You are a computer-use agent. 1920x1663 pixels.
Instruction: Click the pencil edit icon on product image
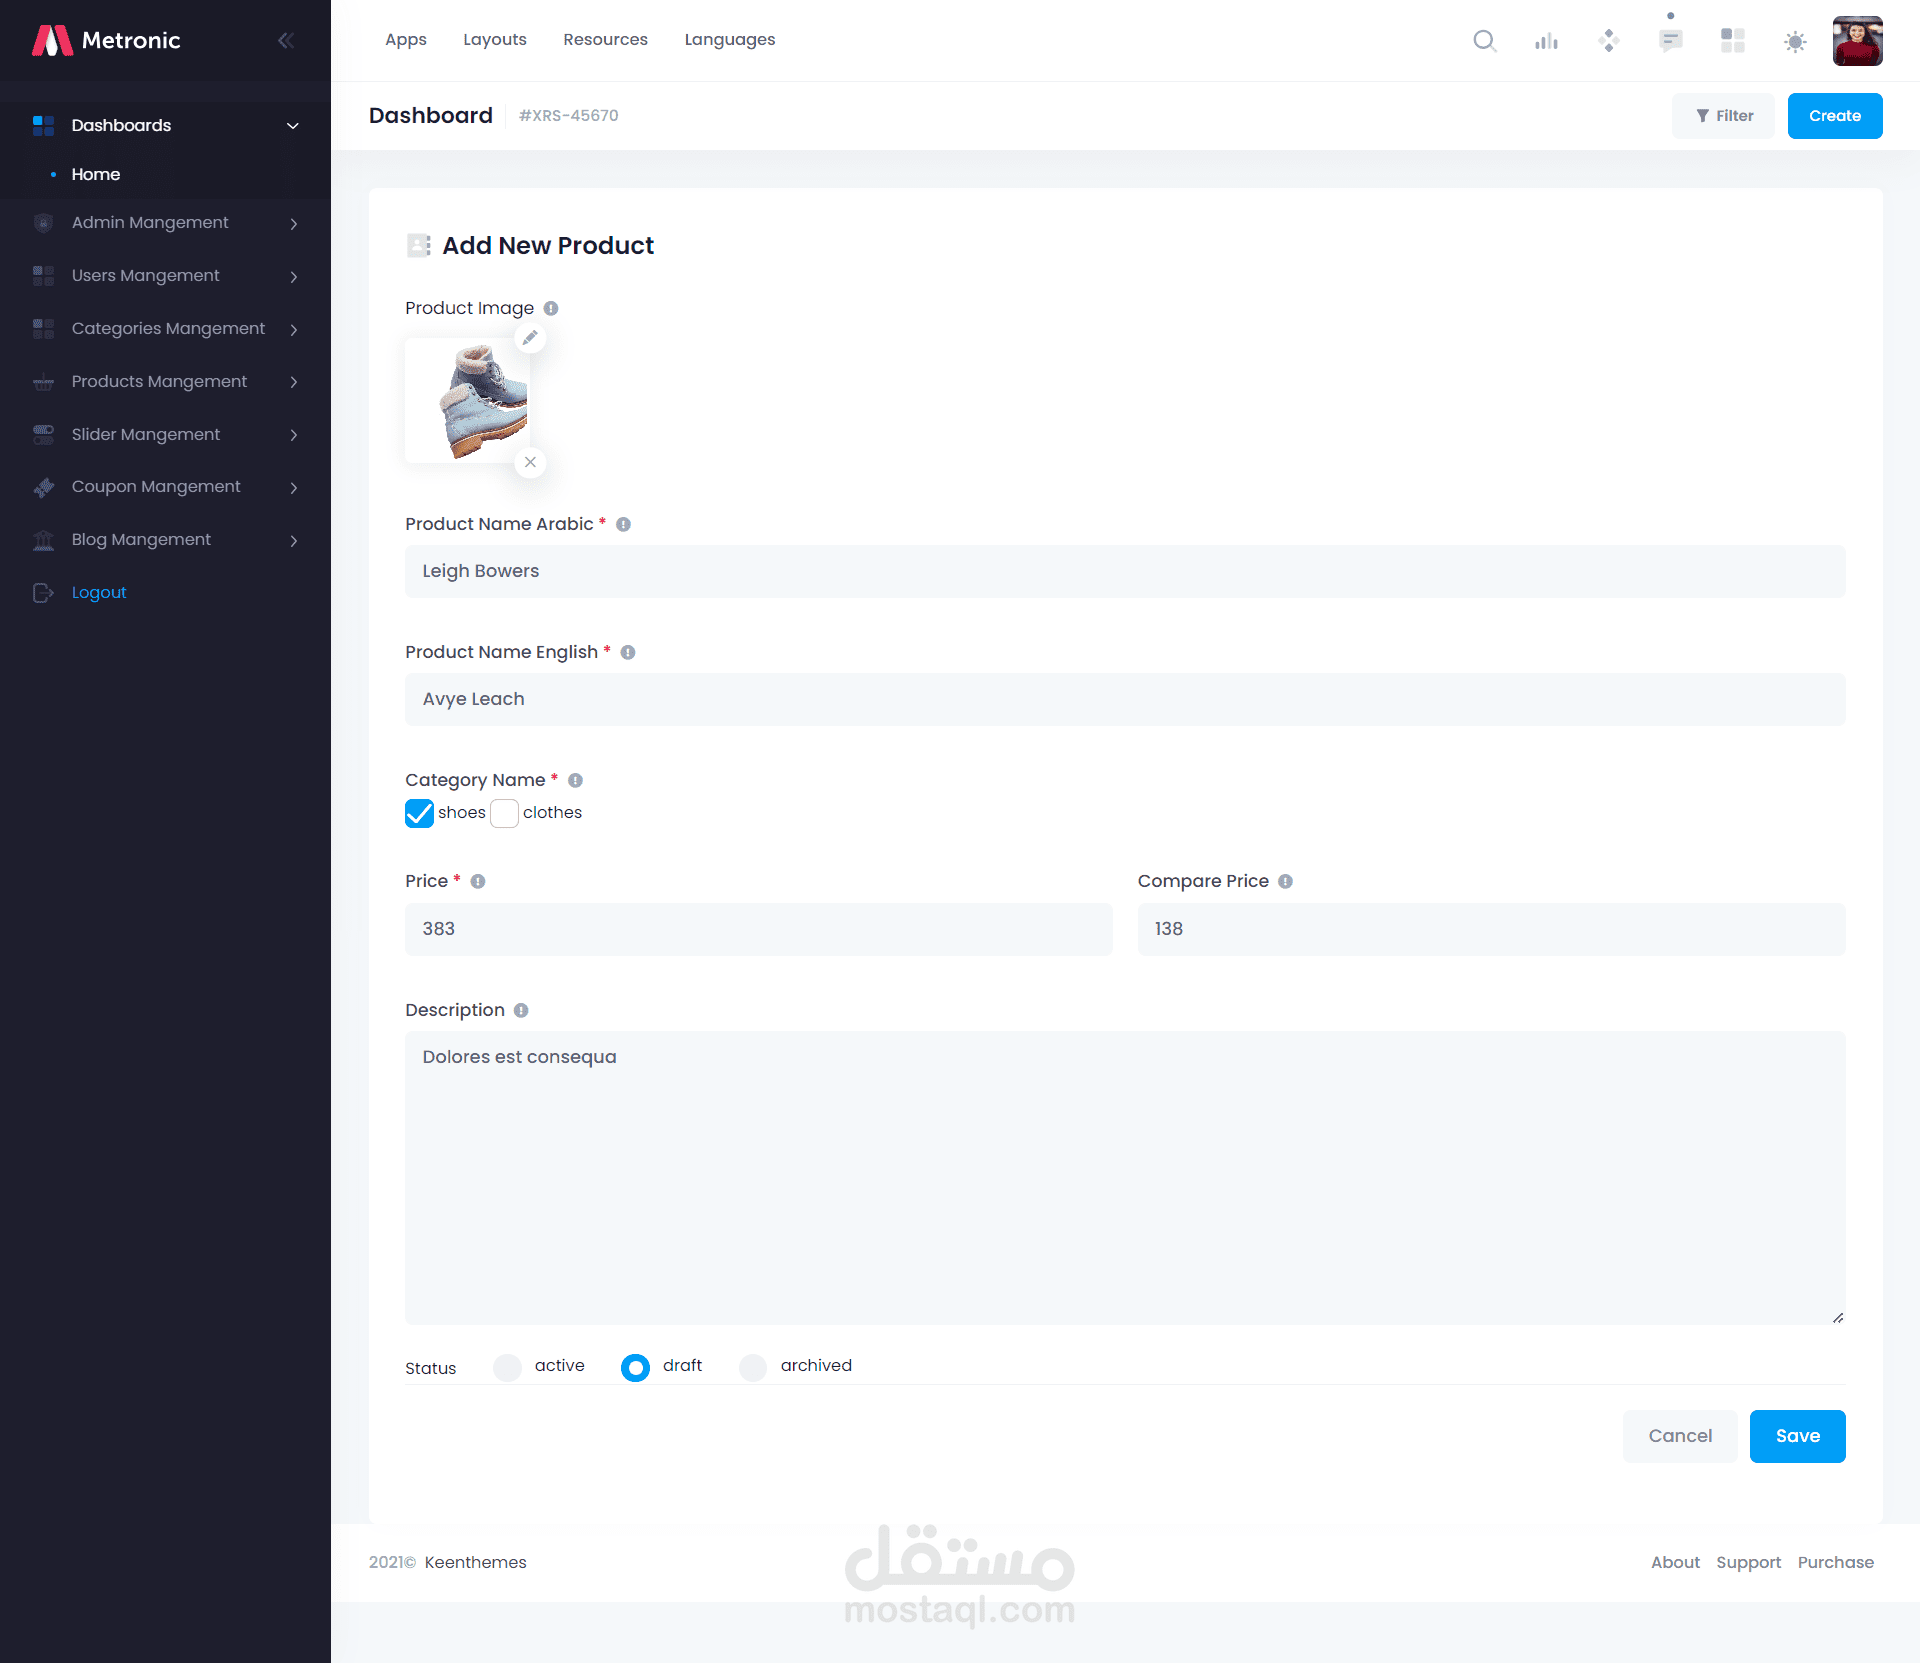tap(530, 338)
